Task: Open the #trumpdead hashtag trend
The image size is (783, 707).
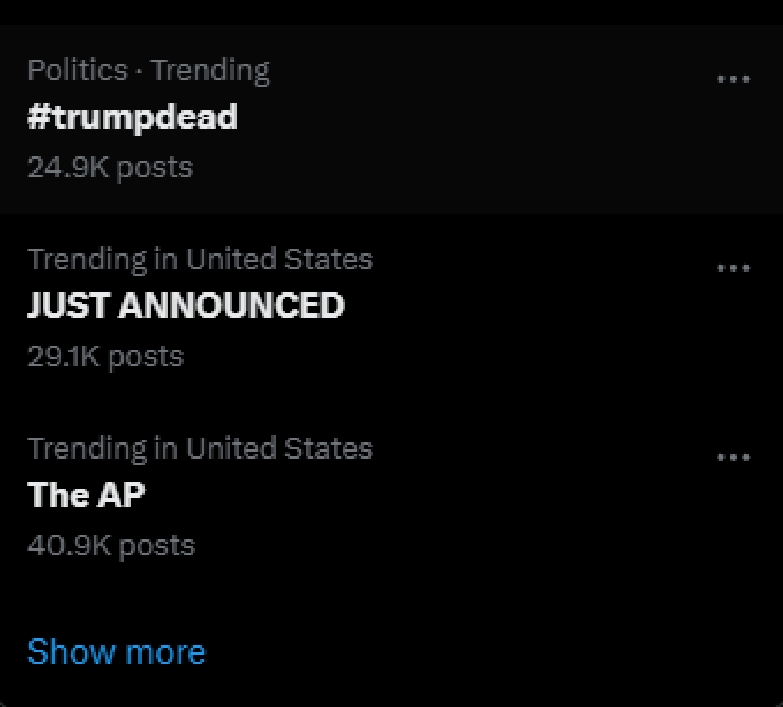Action: pos(132,118)
